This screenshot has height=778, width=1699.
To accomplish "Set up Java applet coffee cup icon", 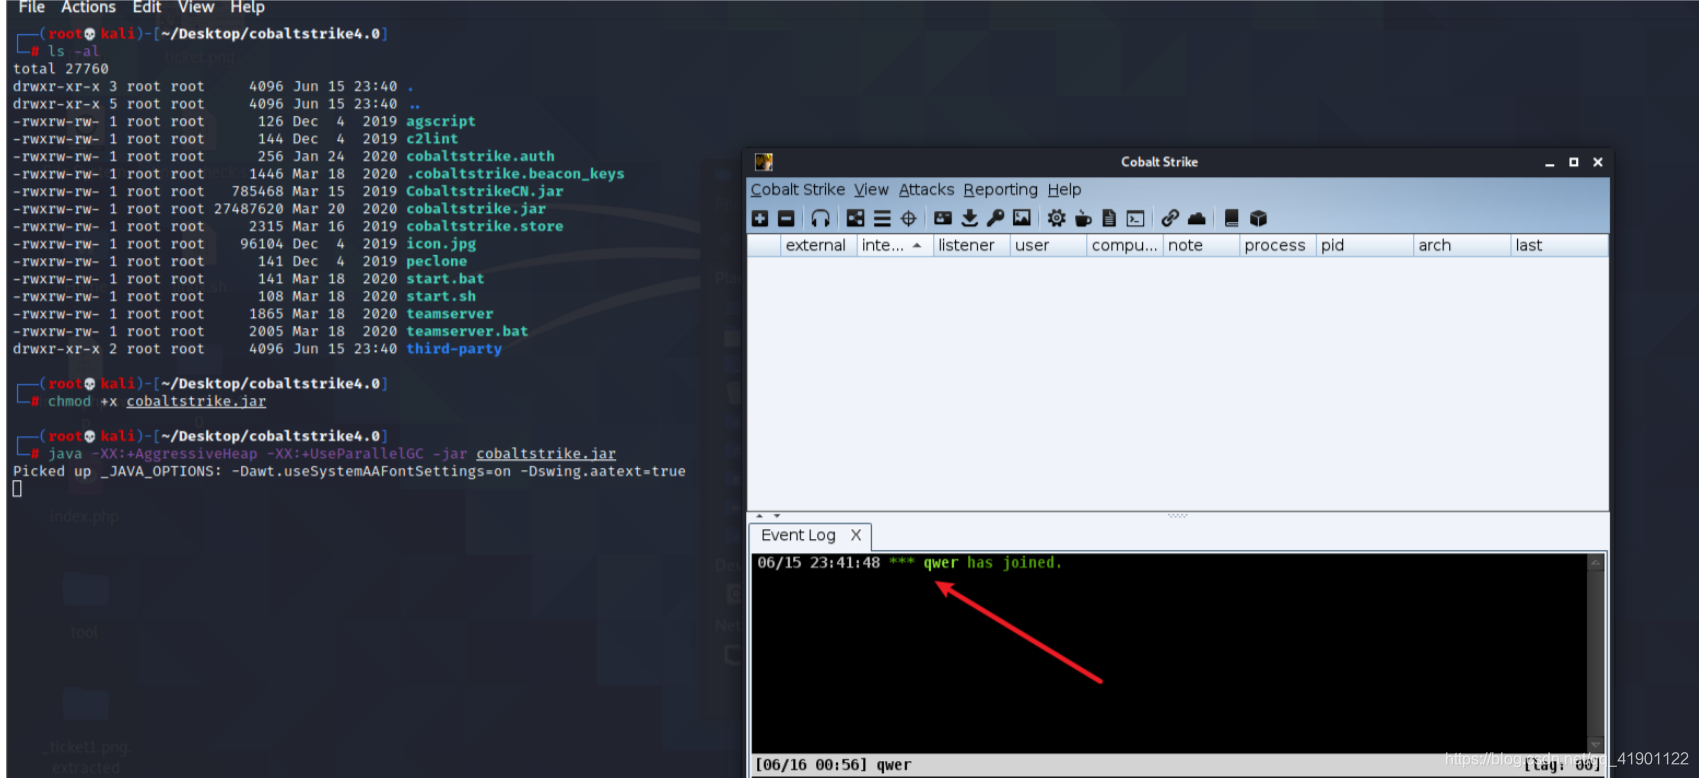I will tap(1082, 218).
